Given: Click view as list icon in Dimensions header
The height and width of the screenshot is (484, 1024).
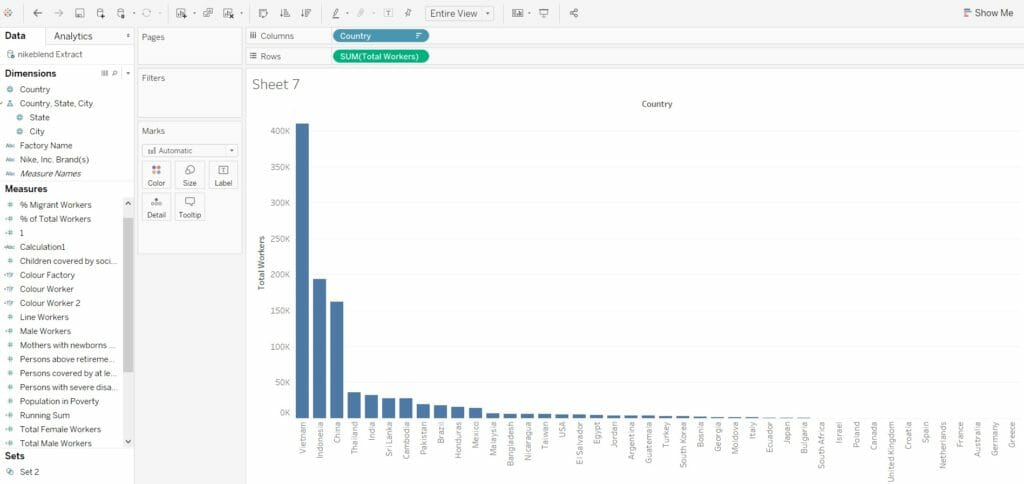Looking at the screenshot, I should (104, 73).
